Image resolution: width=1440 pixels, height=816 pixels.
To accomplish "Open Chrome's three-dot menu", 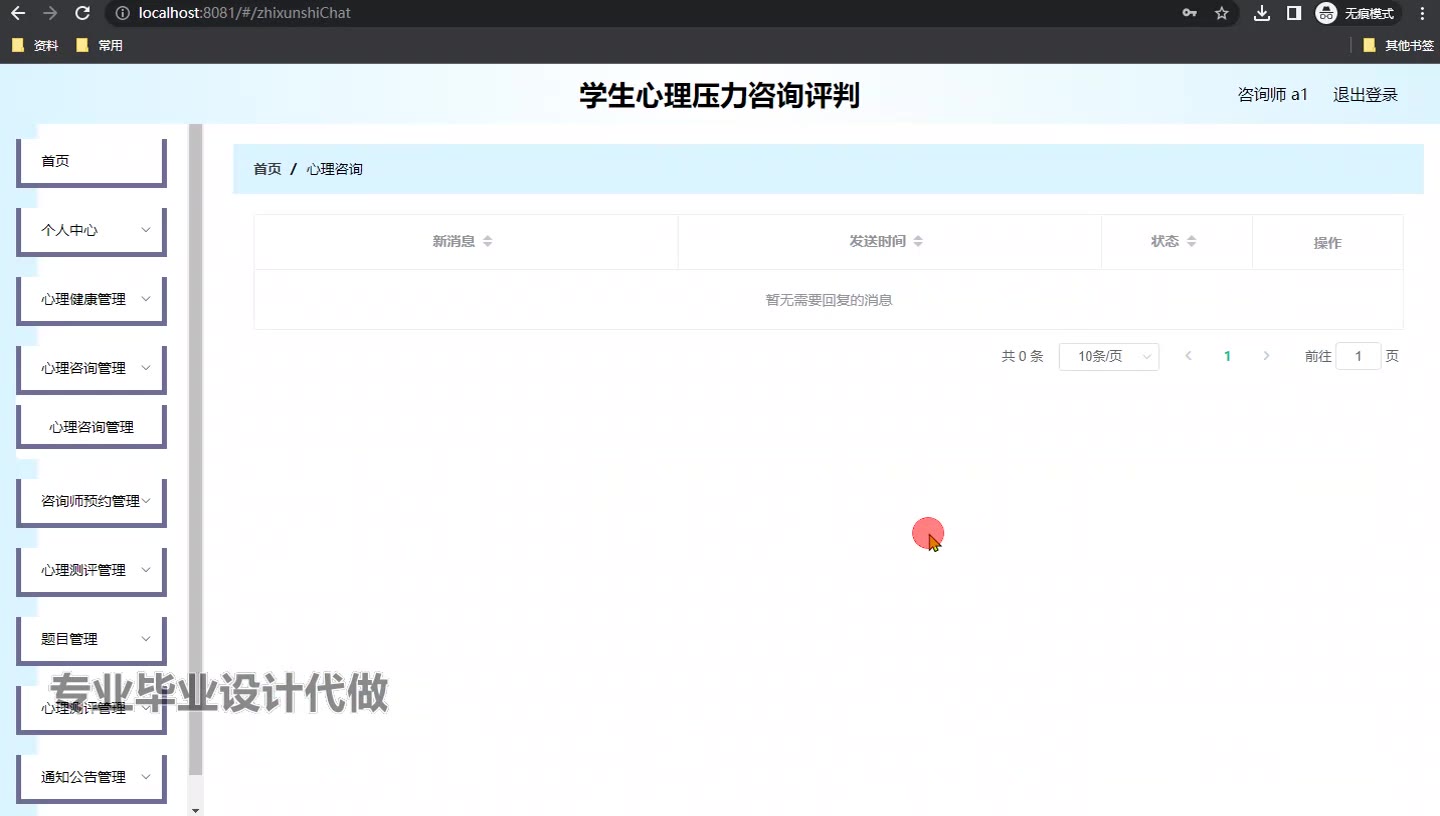I will coord(1422,13).
